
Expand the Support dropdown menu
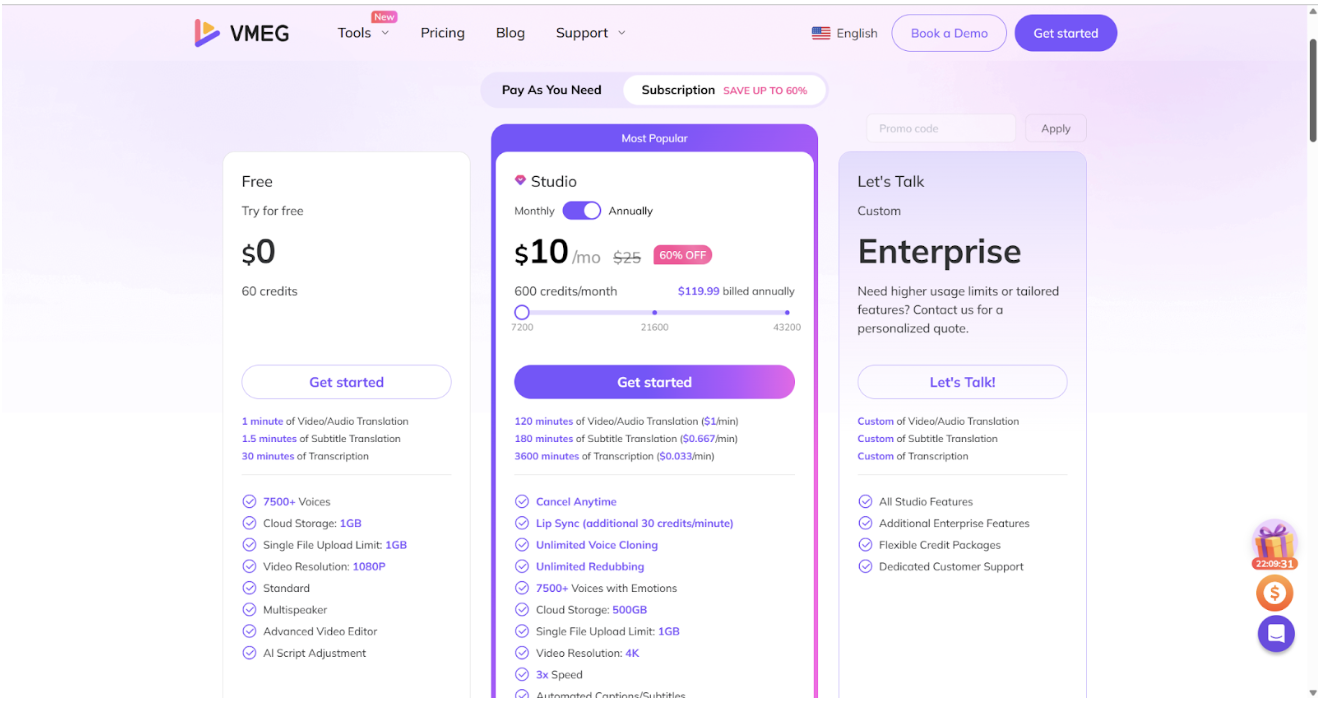click(590, 33)
